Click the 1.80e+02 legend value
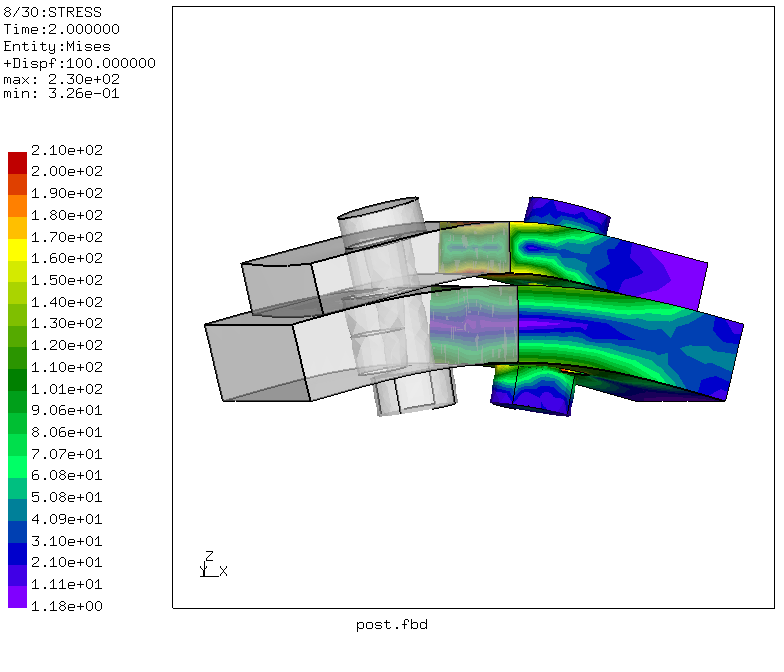This screenshot has height=672, width=784. 66,215
